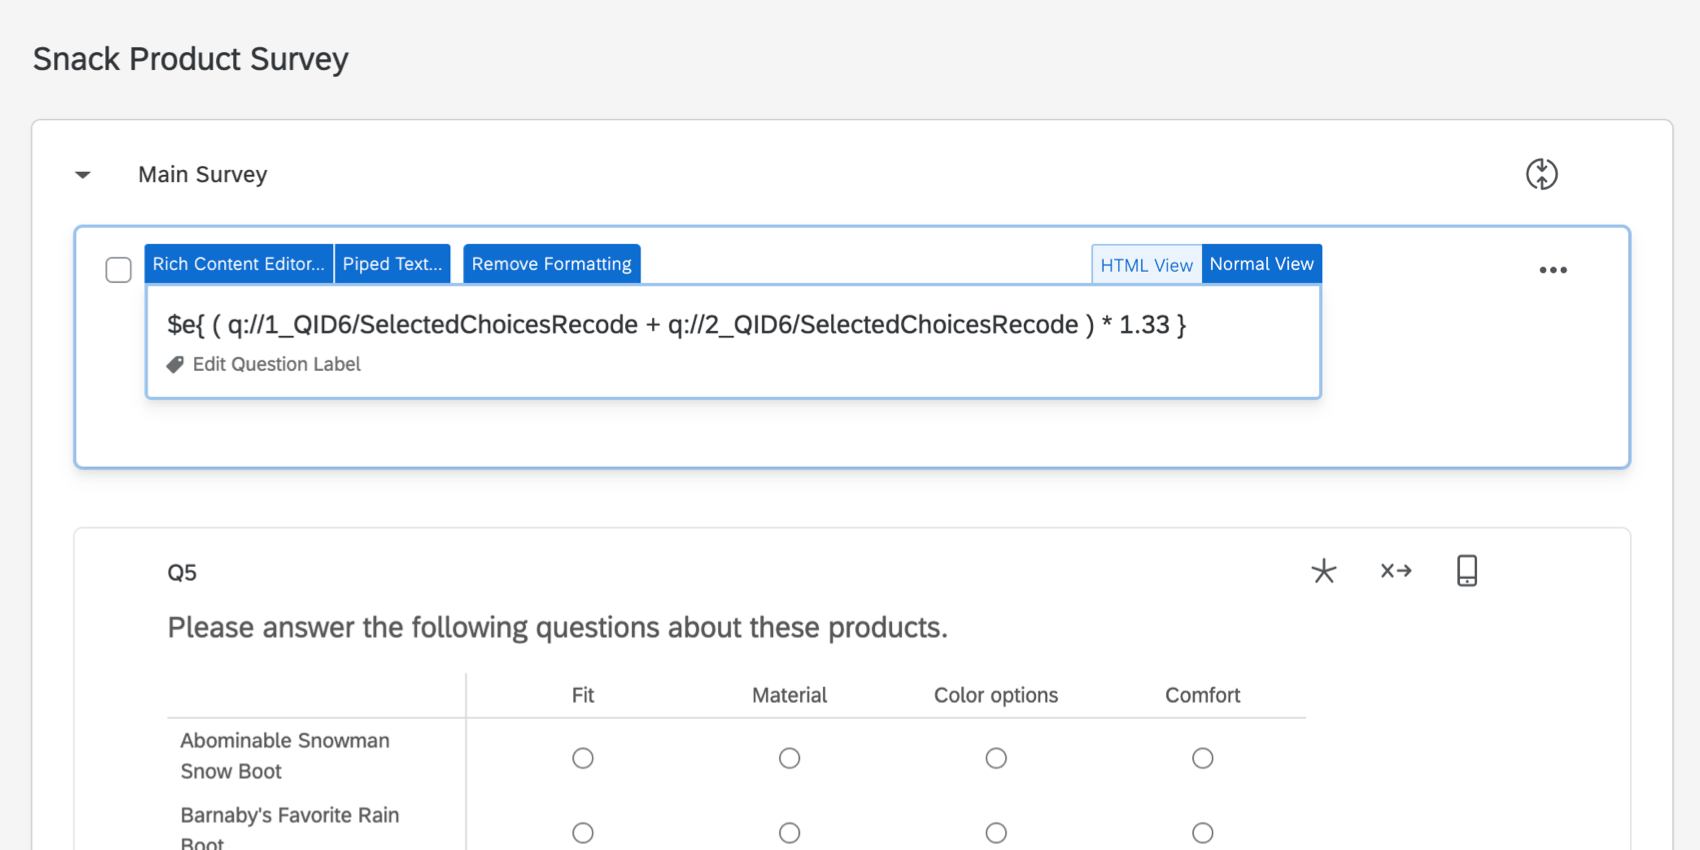Switch to the Normal View tab
The height and width of the screenshot is (850, 1700).
point(1261,264)
